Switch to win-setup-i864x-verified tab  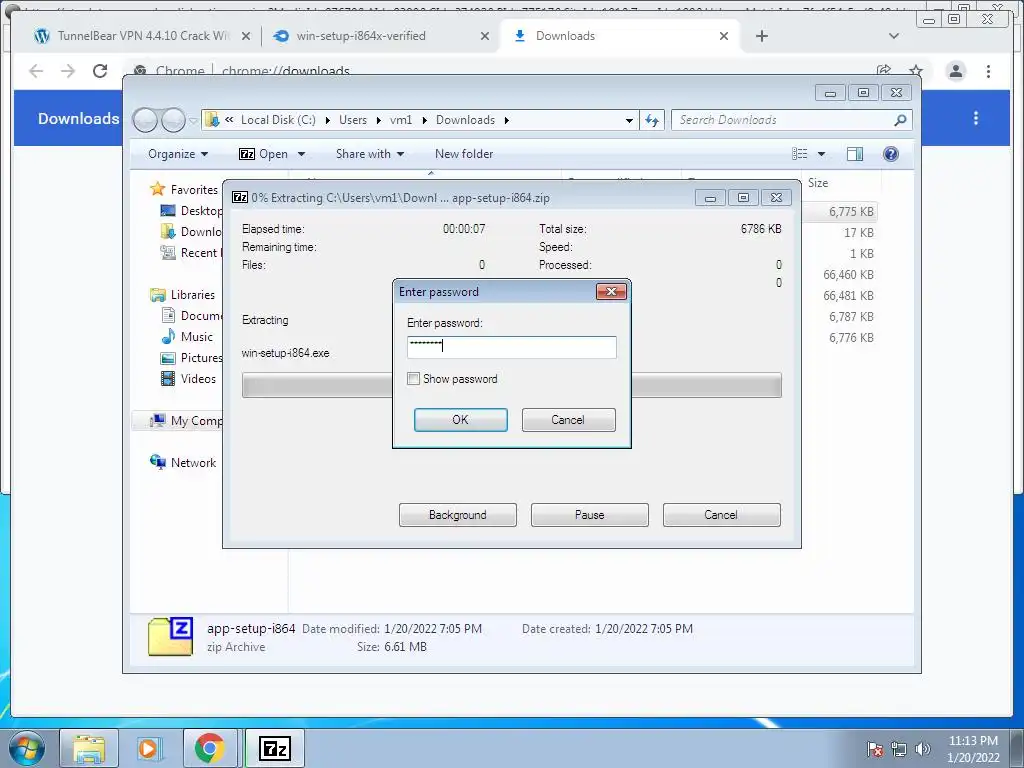(x=382, y=36)
